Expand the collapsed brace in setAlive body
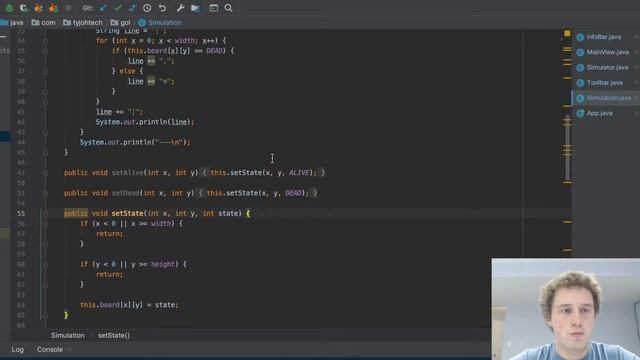 205,173
